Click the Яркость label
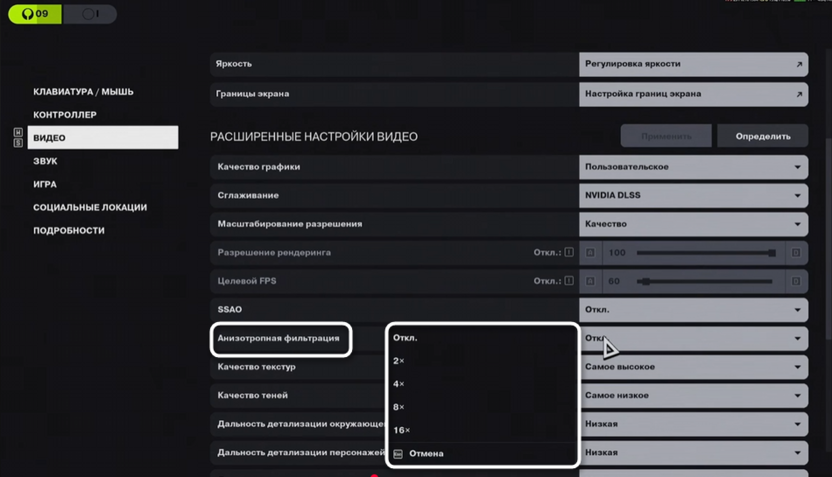Screen dimensions: 832x477 233,64
